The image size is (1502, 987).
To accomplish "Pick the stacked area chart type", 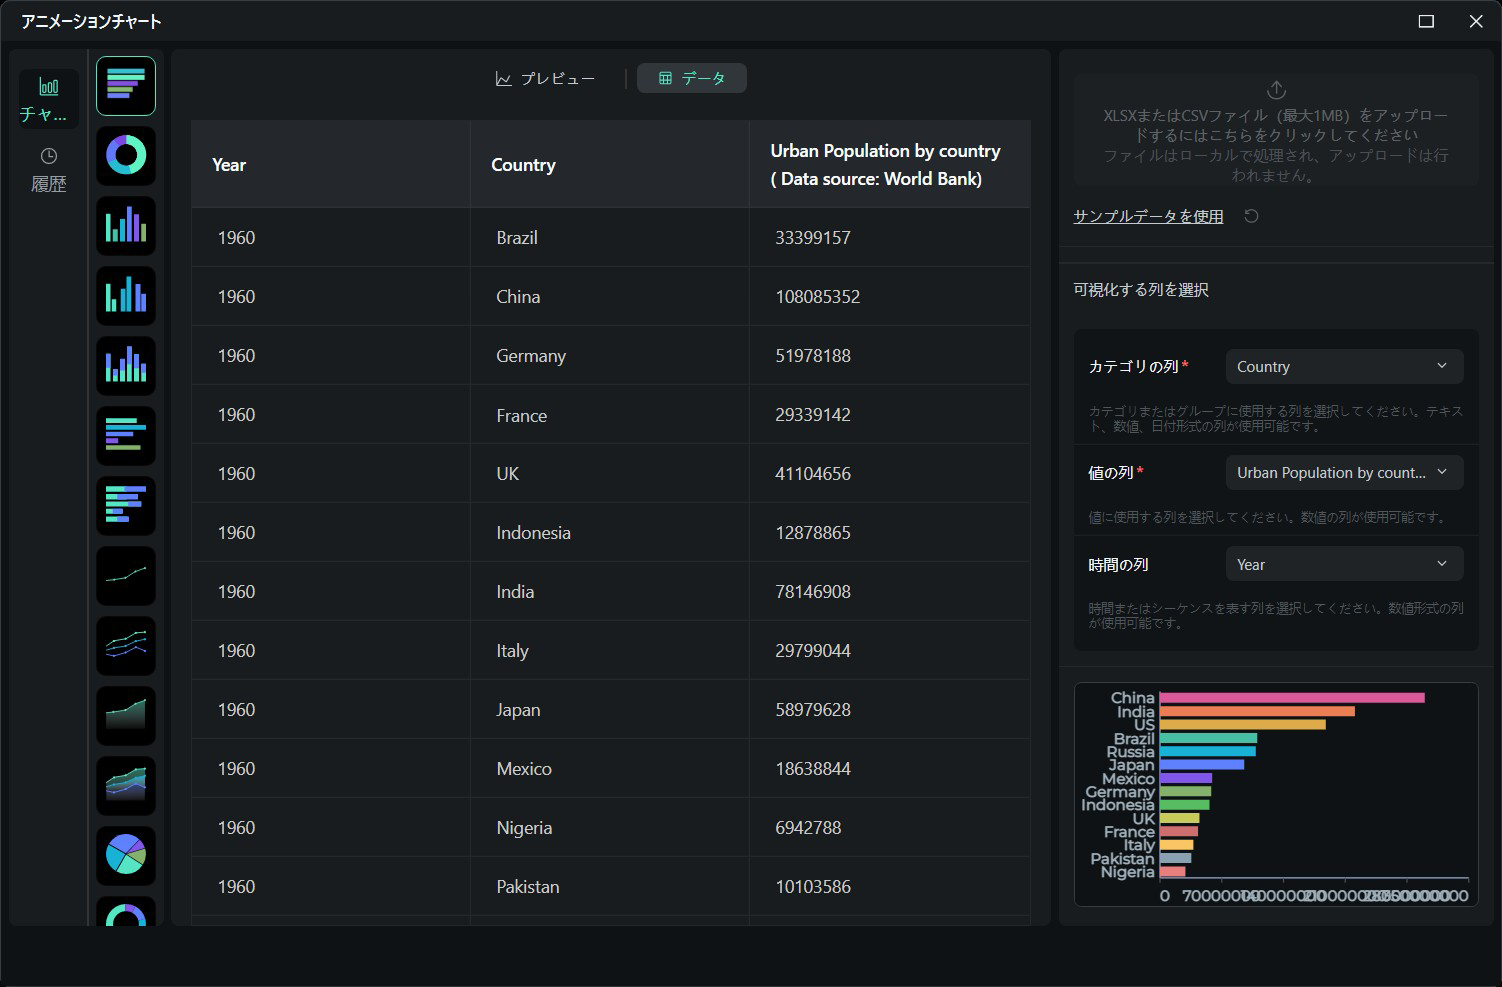I will pos(126,786).
